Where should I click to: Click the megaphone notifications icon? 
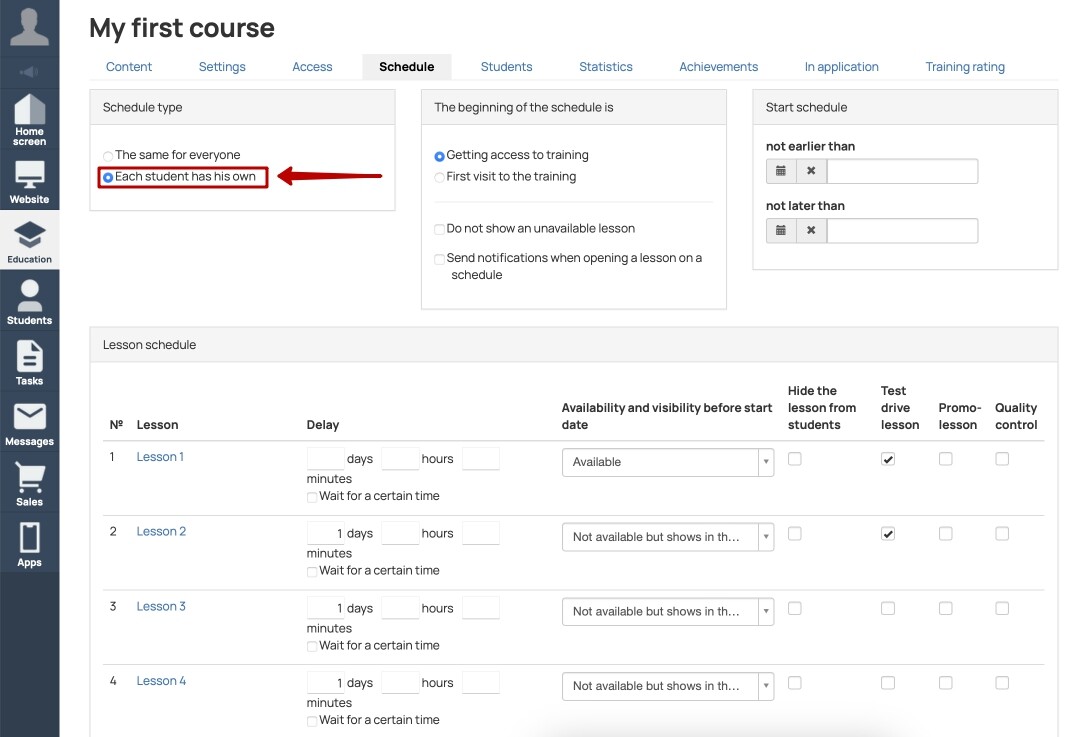(29, 72)
